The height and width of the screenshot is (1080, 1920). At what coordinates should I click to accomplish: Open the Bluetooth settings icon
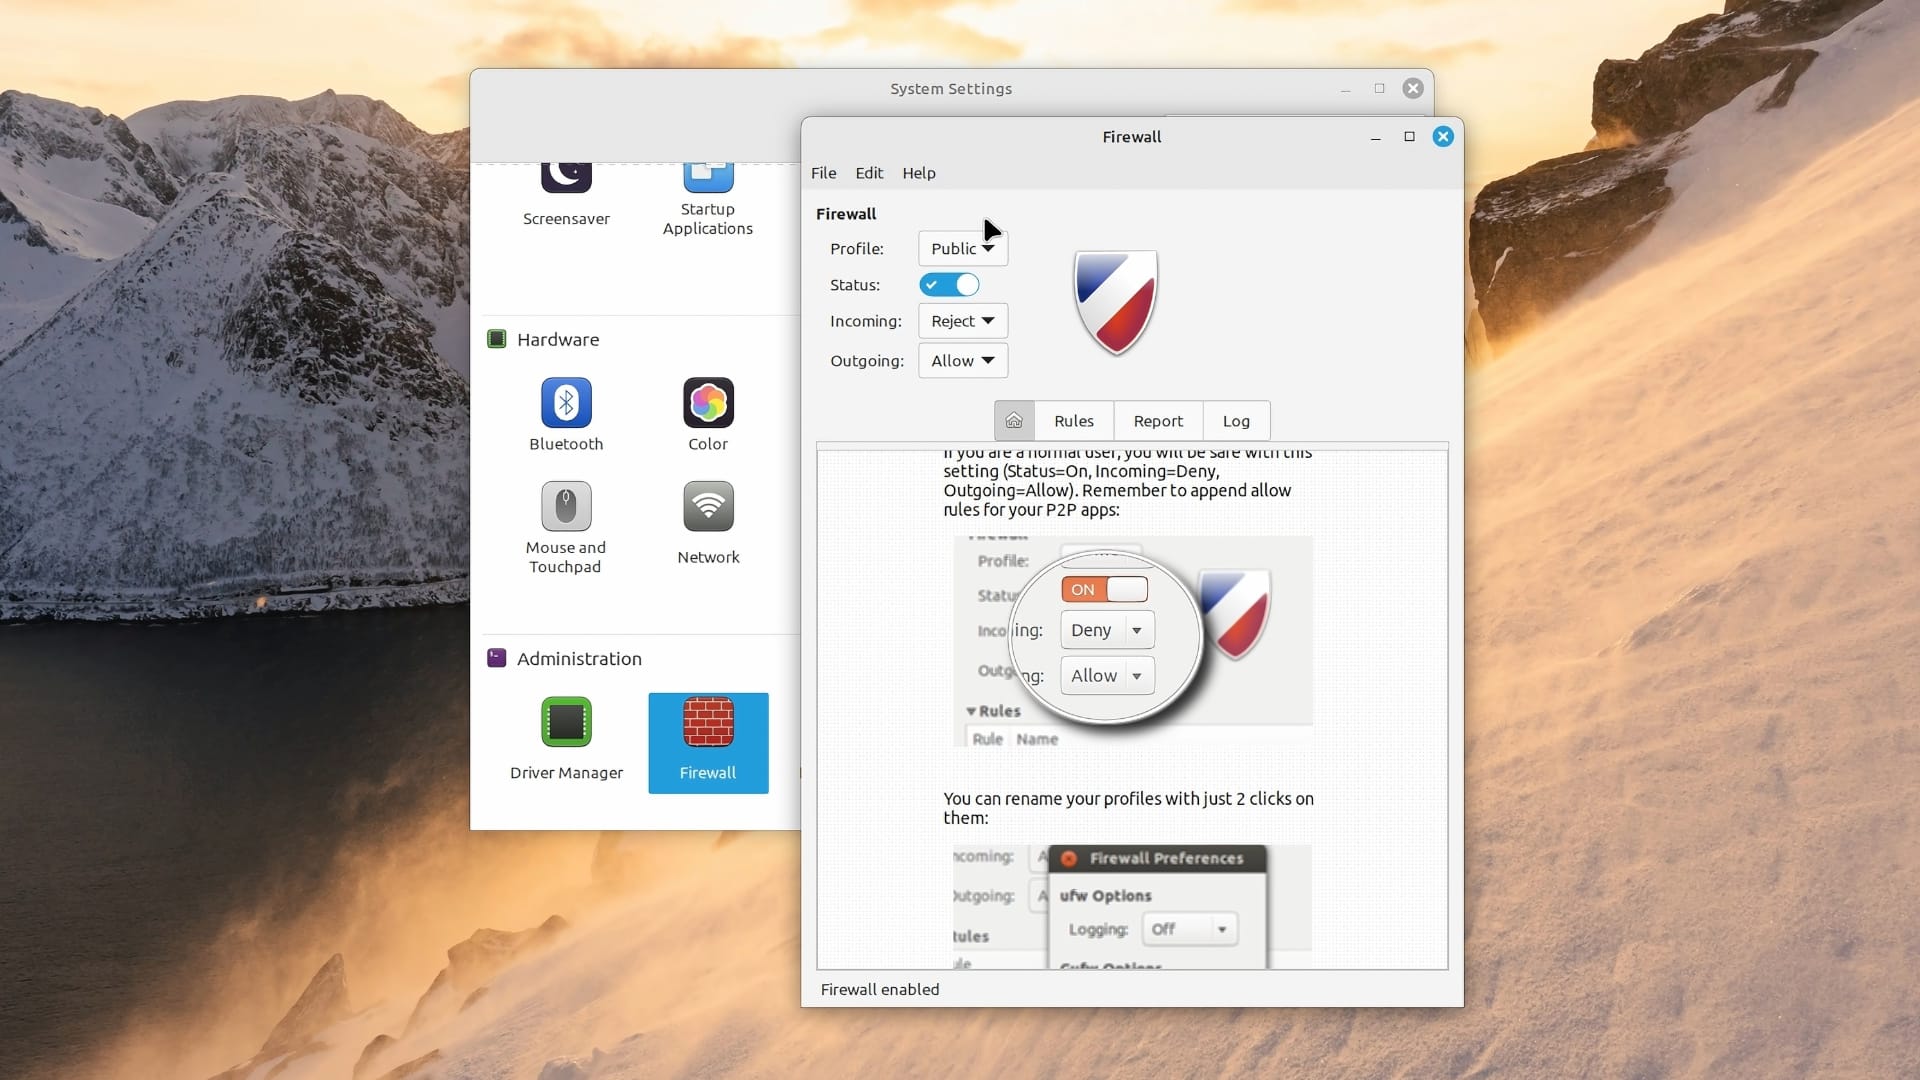tap(566, 402)
